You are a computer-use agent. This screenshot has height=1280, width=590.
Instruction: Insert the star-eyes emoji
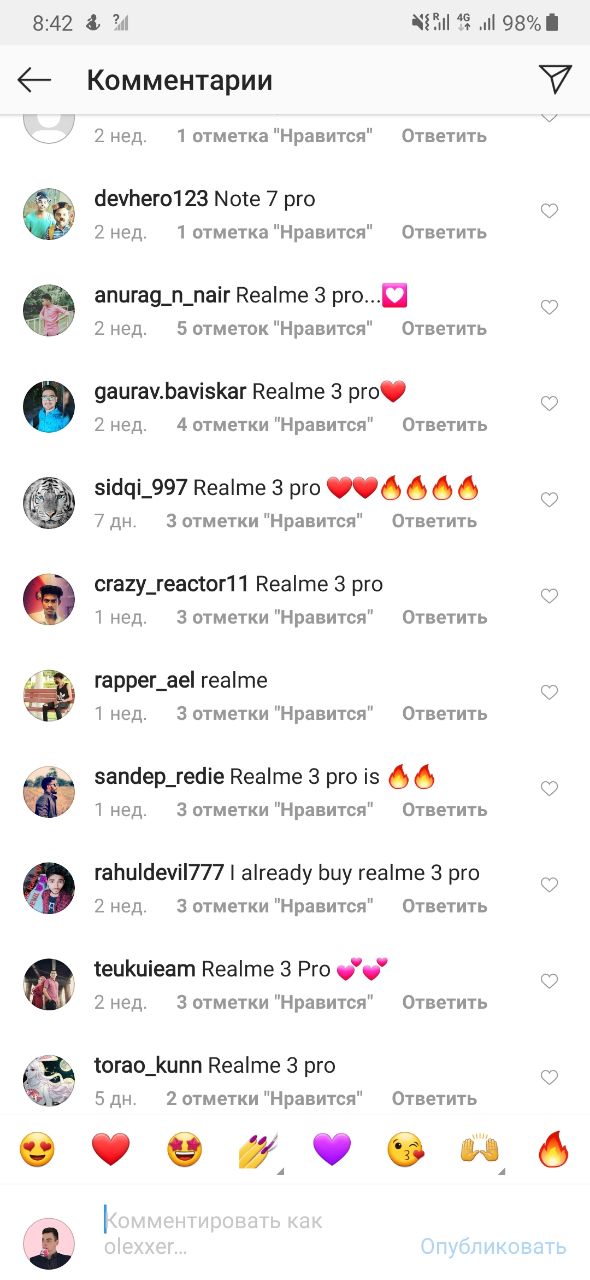(184, 1150)
